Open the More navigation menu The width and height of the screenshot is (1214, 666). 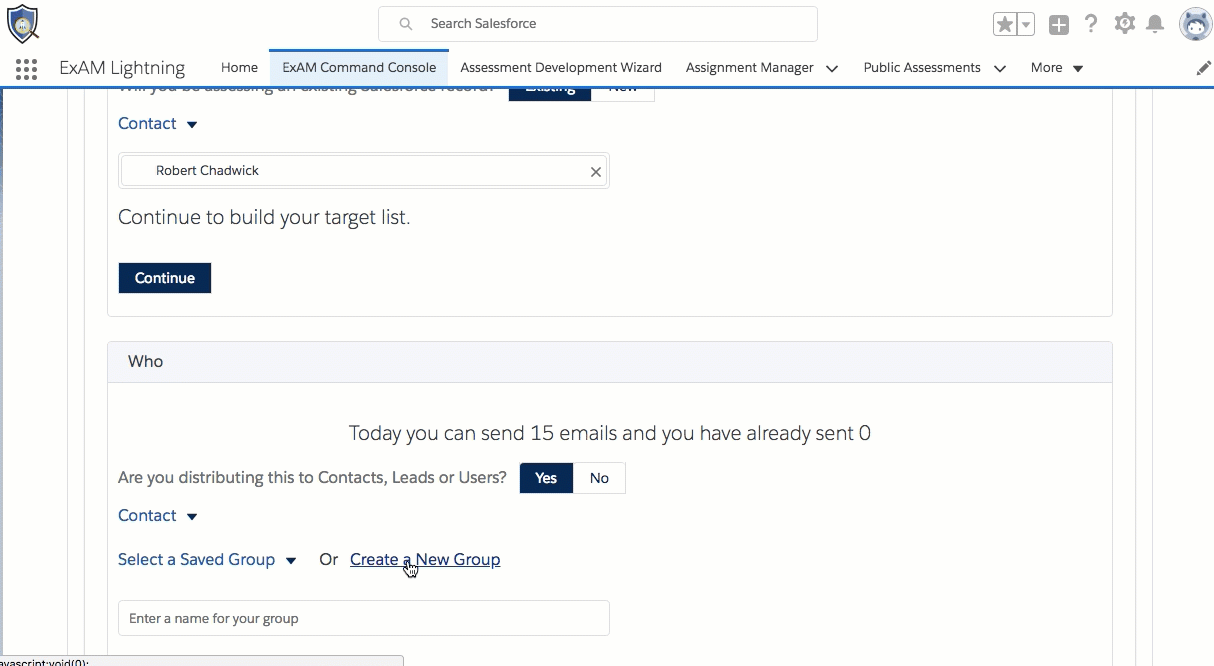click(x=1057, y=68)
